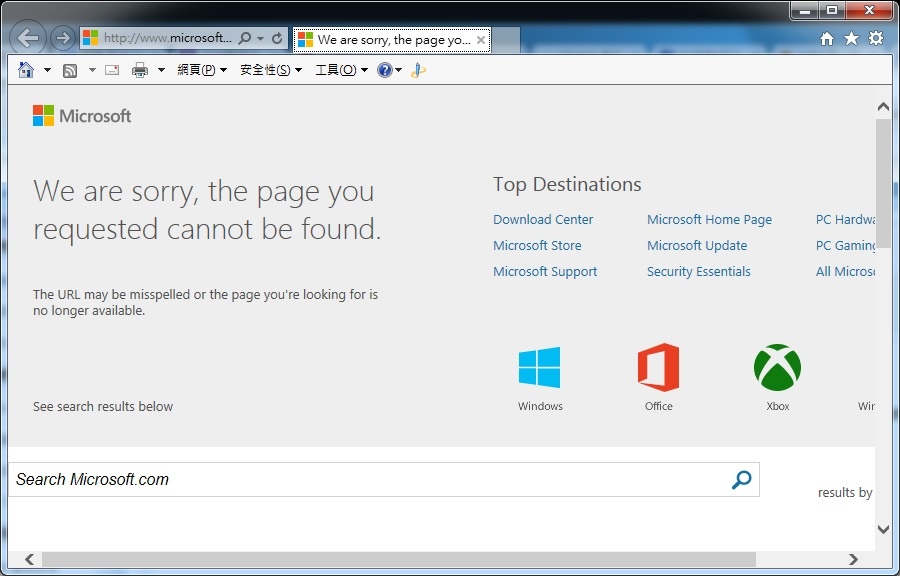This screenshot has width=900, height=576.
Task: Select the 'We are sorry, the page yo...' tab
Action: tap(392, 40)
